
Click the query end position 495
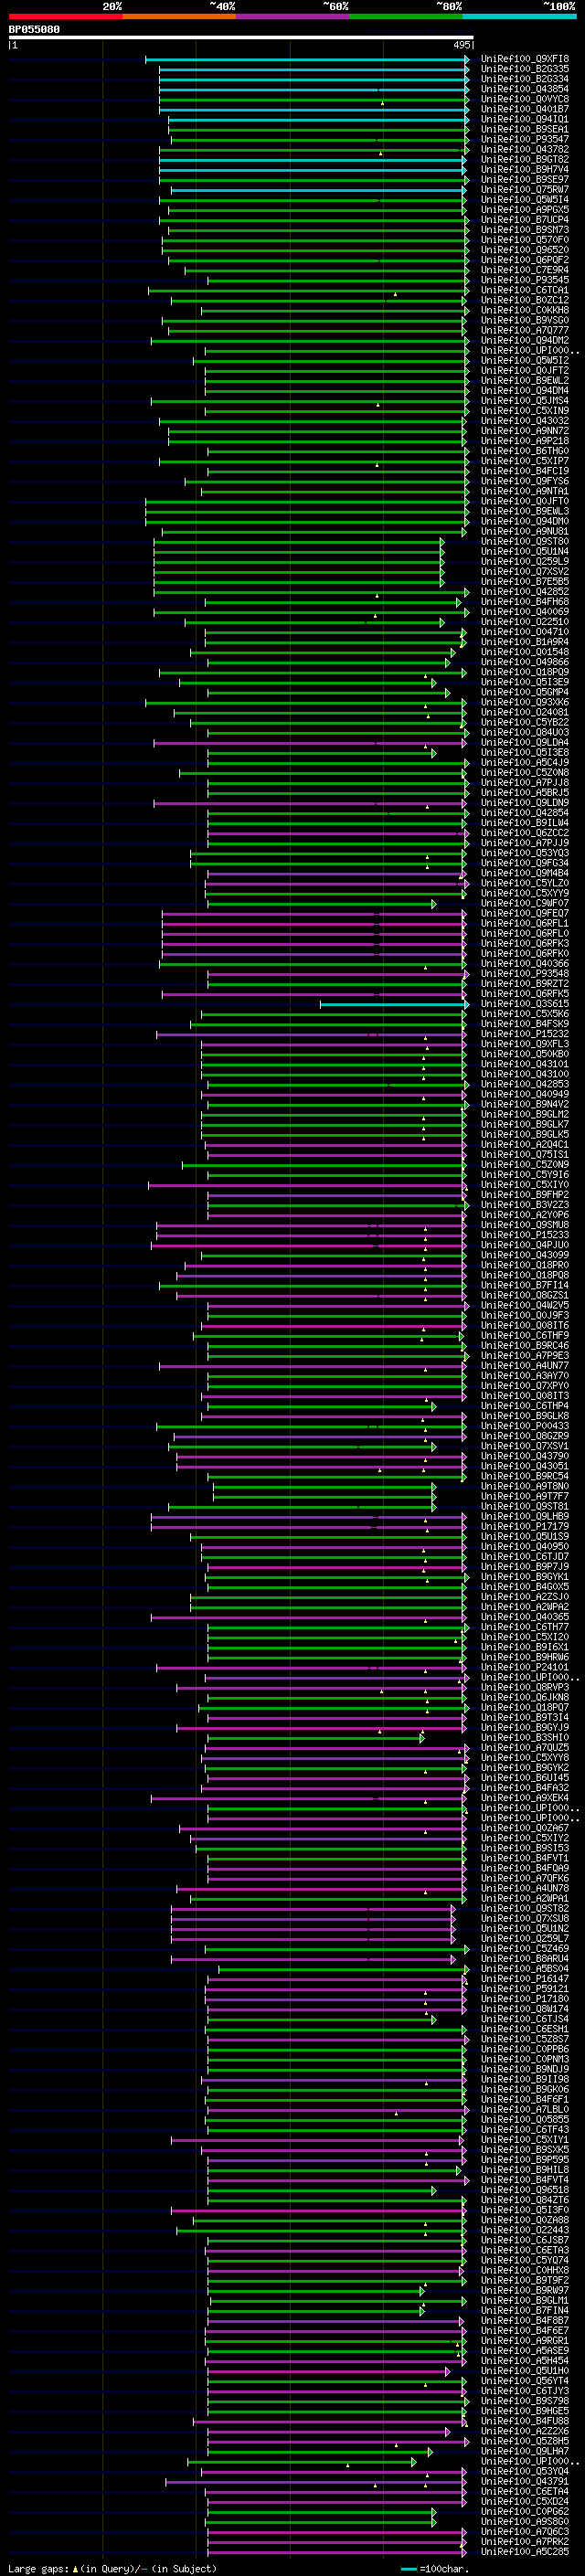tap(461, 45)
